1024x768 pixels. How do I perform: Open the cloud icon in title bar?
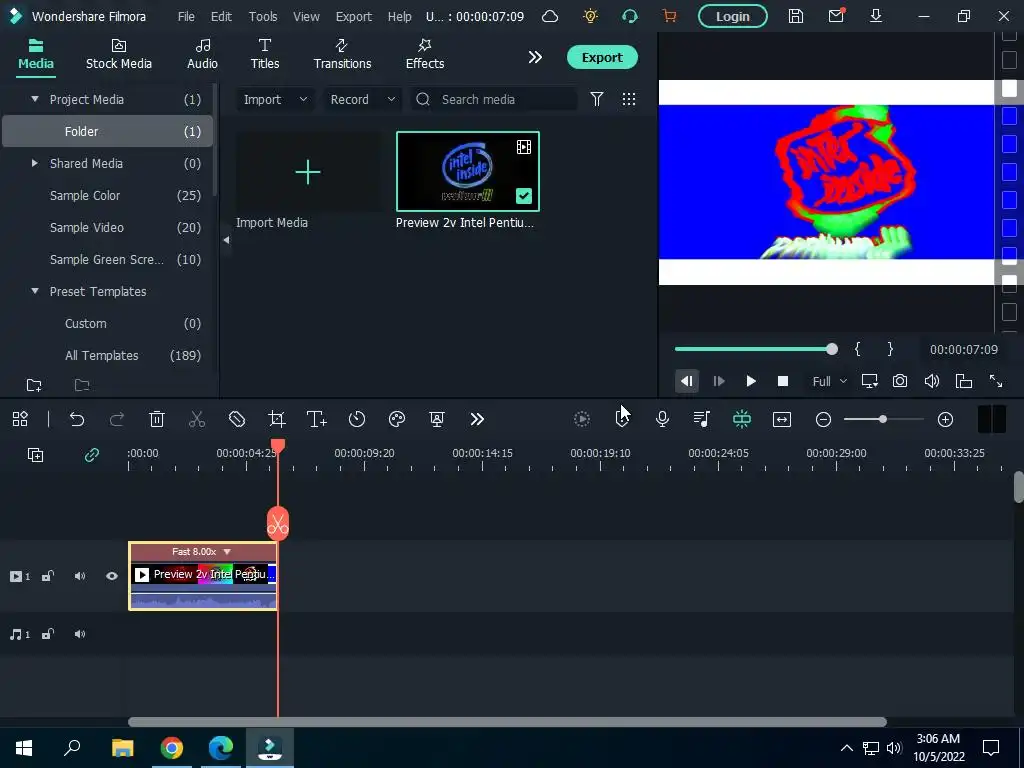click(551, 16)
